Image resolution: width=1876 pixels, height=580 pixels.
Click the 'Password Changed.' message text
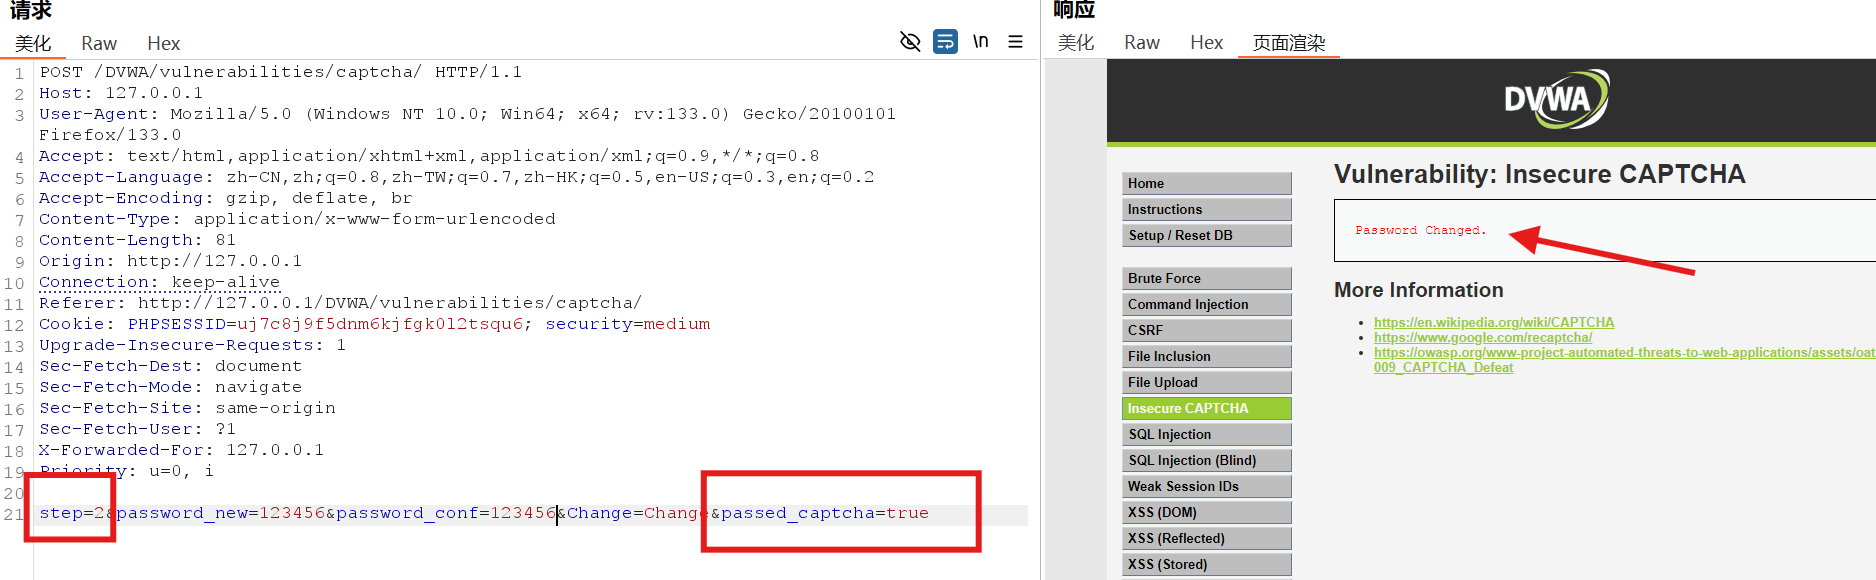[x=1420, y=230]
